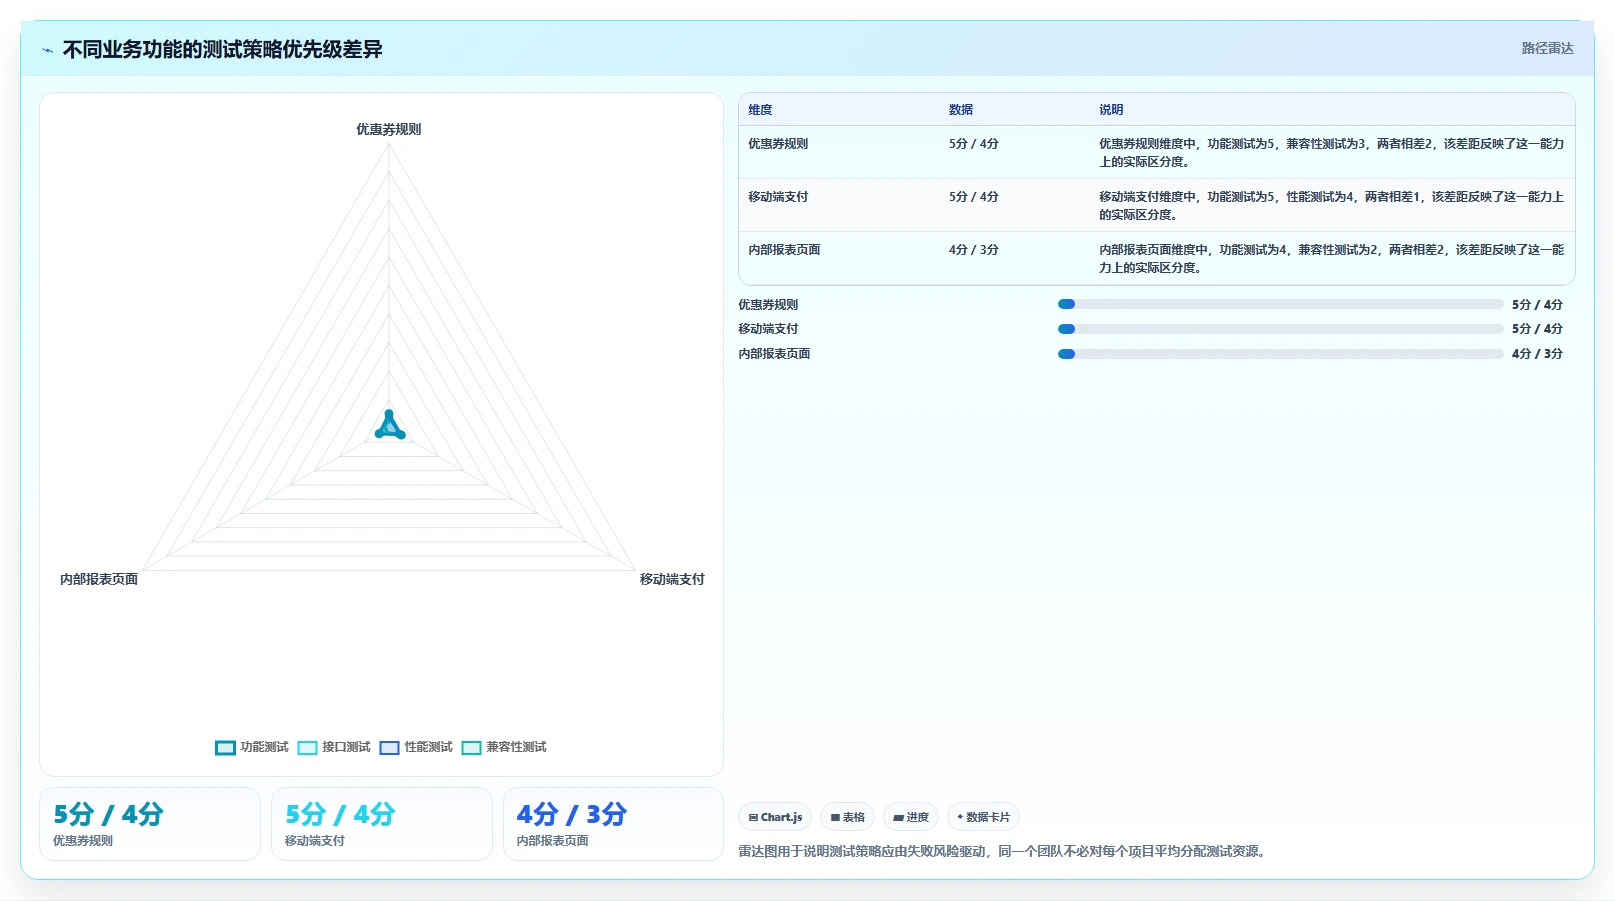The height and width of the screenshot is (901, 1615).
Task: Click the 数据卡片 tag chip
Action: (983, 817)
